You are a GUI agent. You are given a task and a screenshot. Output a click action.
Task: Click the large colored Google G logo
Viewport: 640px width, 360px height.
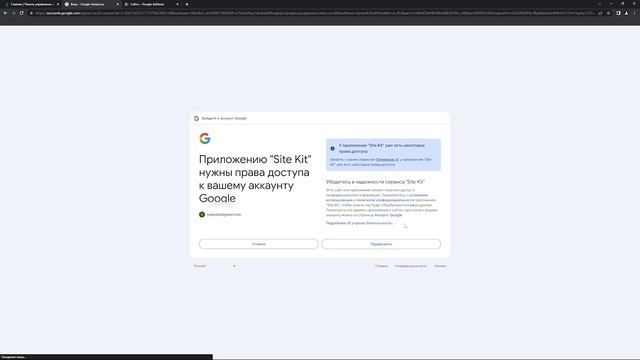click(205, 138)
